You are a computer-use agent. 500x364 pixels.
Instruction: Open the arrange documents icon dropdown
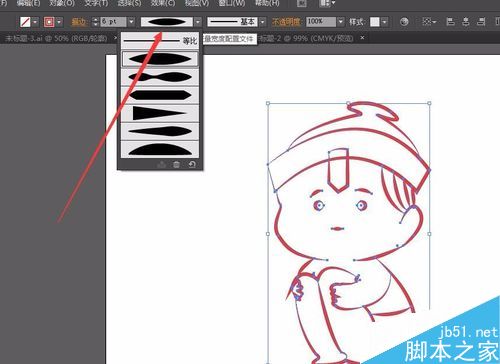pos(327,3)
